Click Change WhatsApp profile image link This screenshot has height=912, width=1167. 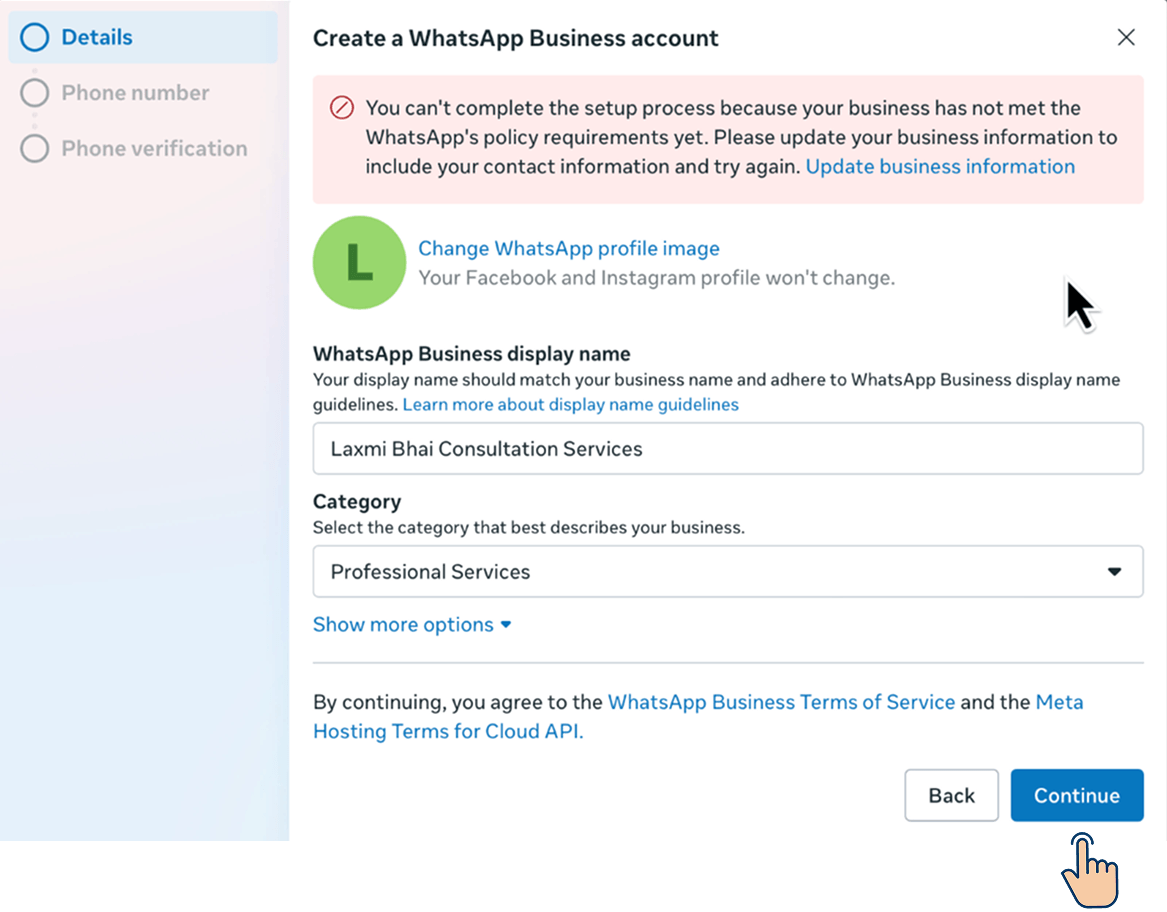(x=569, y=248)
